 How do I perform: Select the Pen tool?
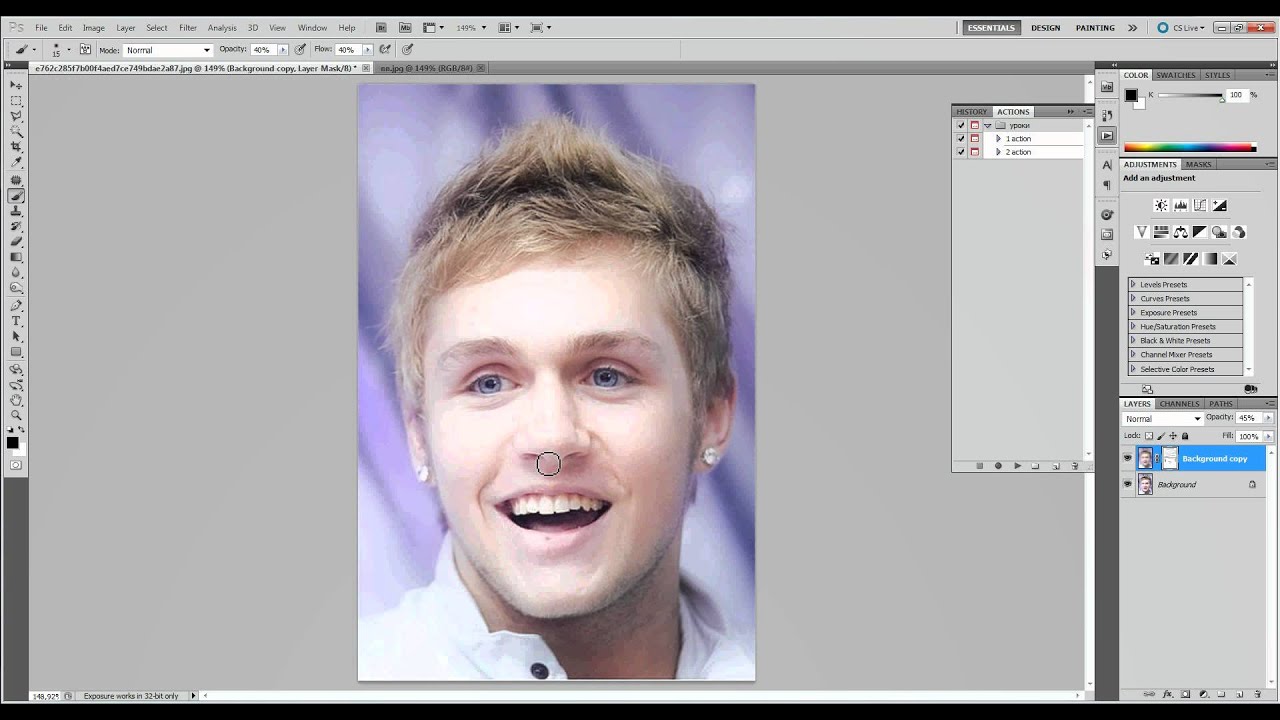pos(16,306)
